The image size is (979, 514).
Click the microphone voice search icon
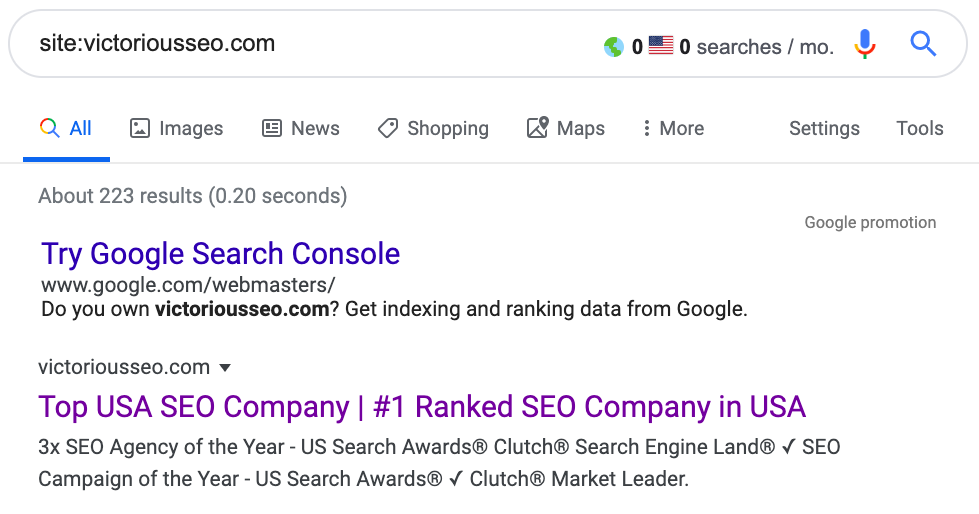click(865, 45)
